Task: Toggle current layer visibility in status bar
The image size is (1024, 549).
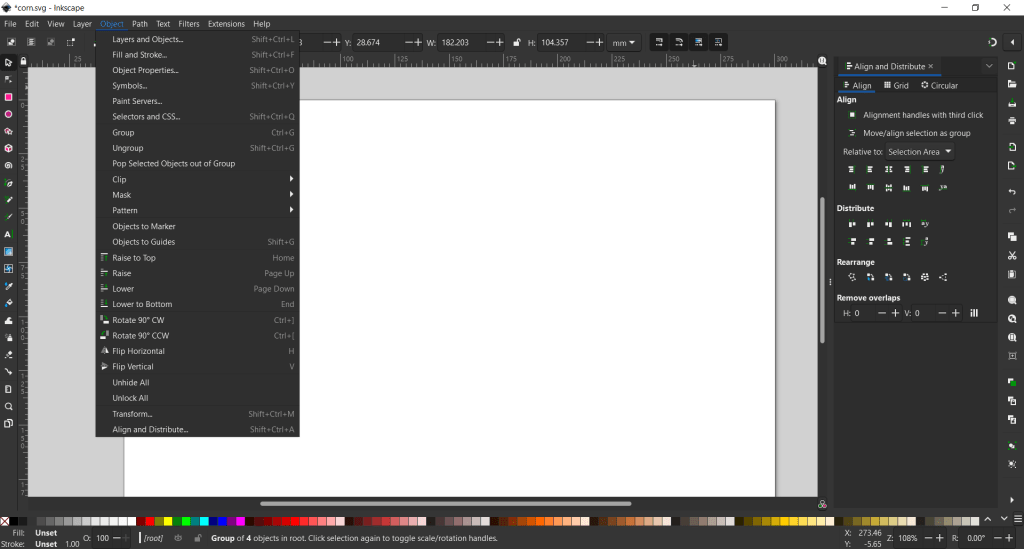Action: point(178,538)
